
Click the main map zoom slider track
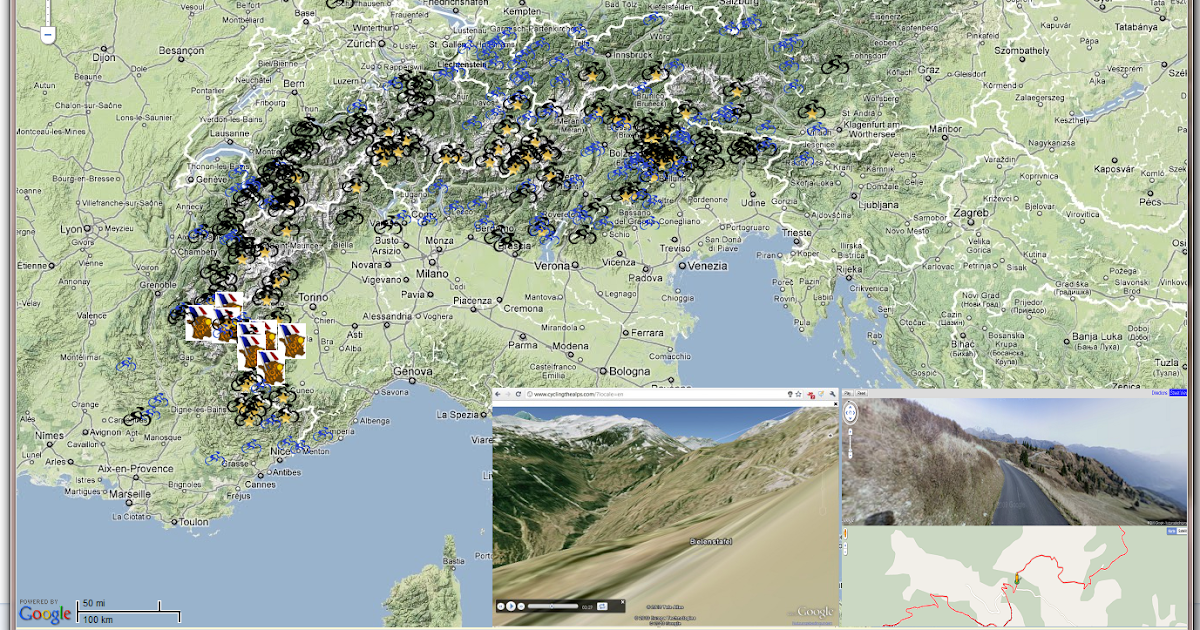[x=47, y=12]
